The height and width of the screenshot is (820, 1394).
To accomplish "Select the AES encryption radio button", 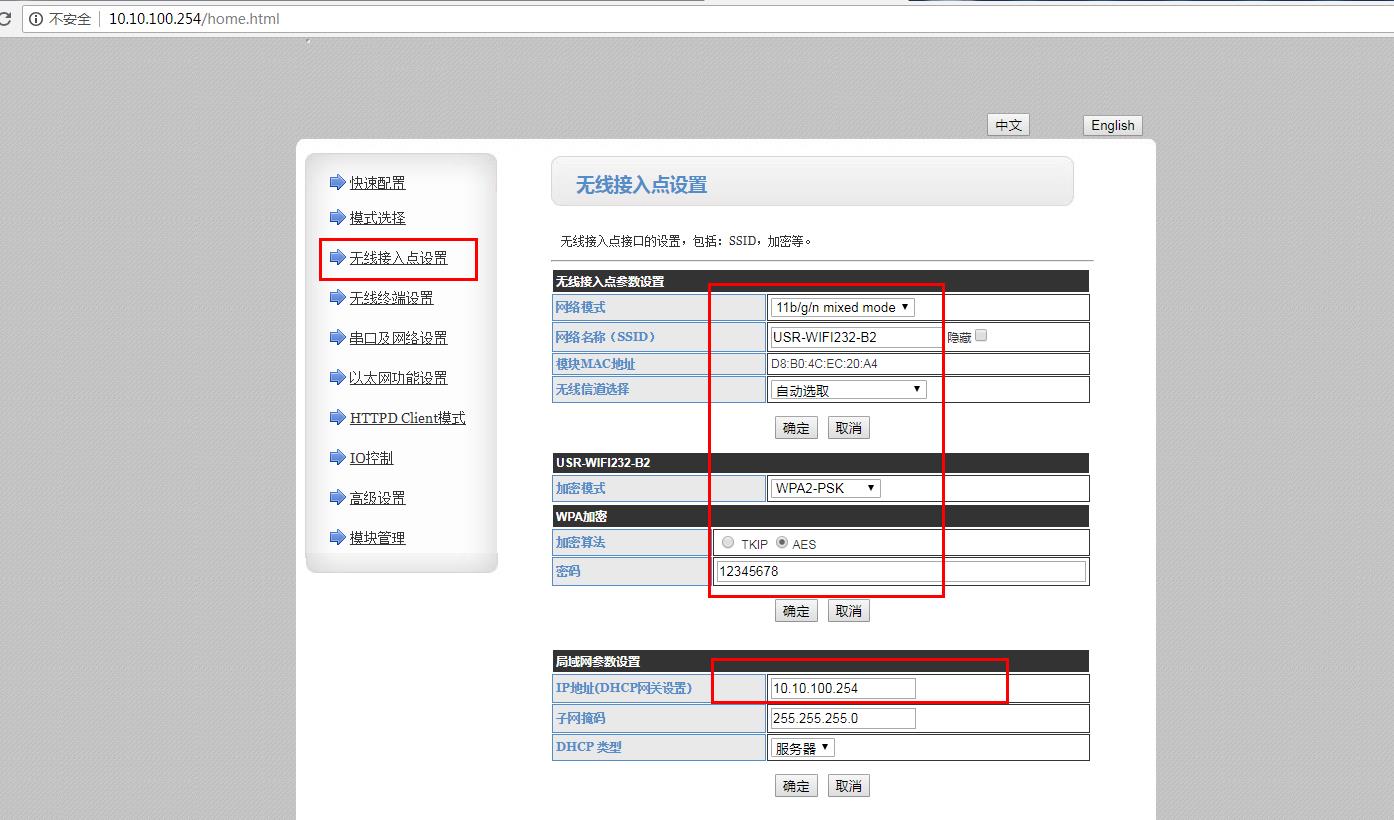I will point(782,543).
